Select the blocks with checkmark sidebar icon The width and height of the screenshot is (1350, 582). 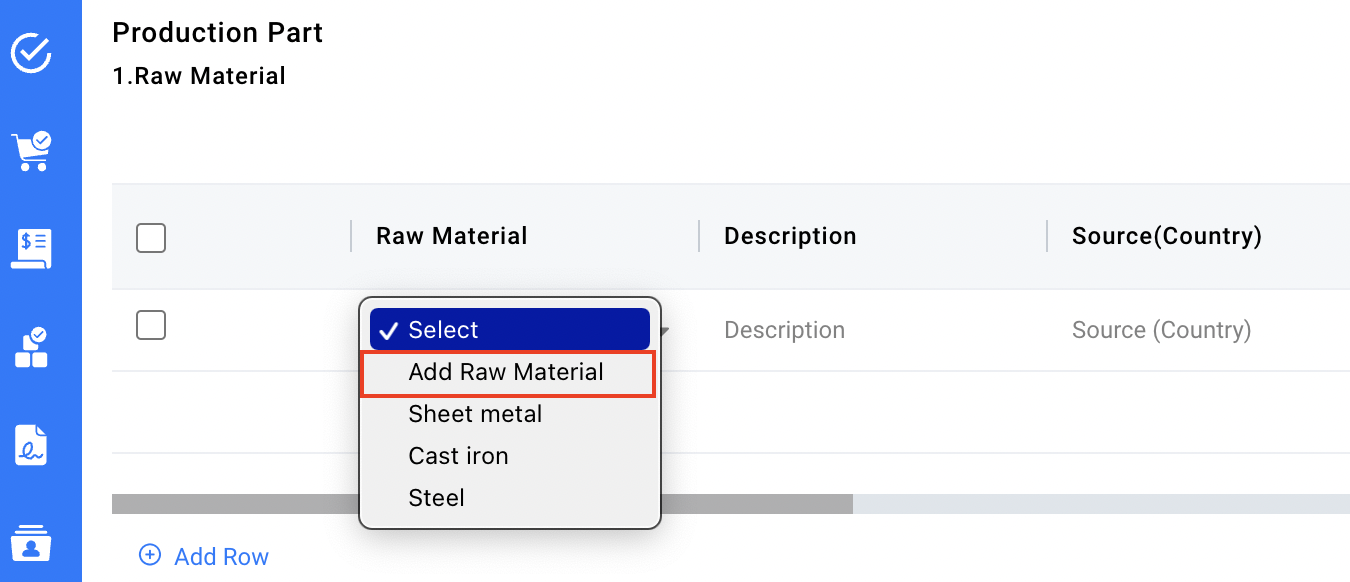coord(31,347)
